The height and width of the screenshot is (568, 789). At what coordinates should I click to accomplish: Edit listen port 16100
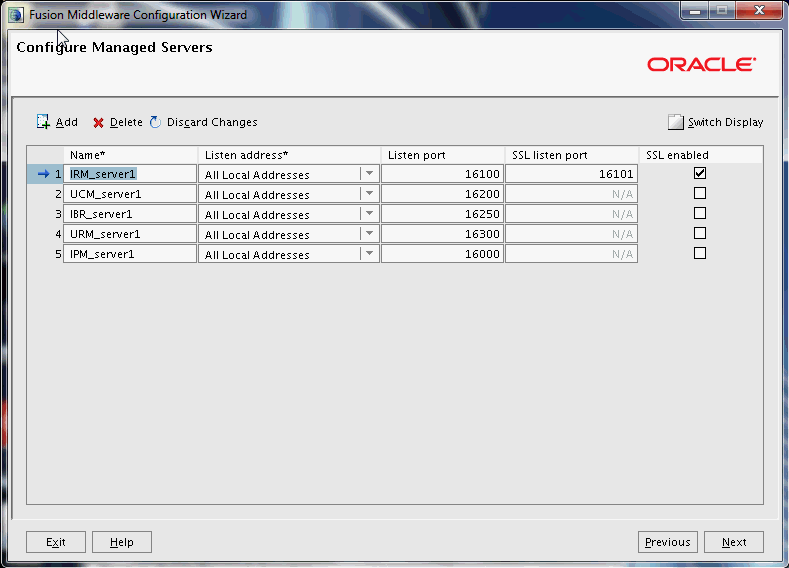[x=442, y=174]
